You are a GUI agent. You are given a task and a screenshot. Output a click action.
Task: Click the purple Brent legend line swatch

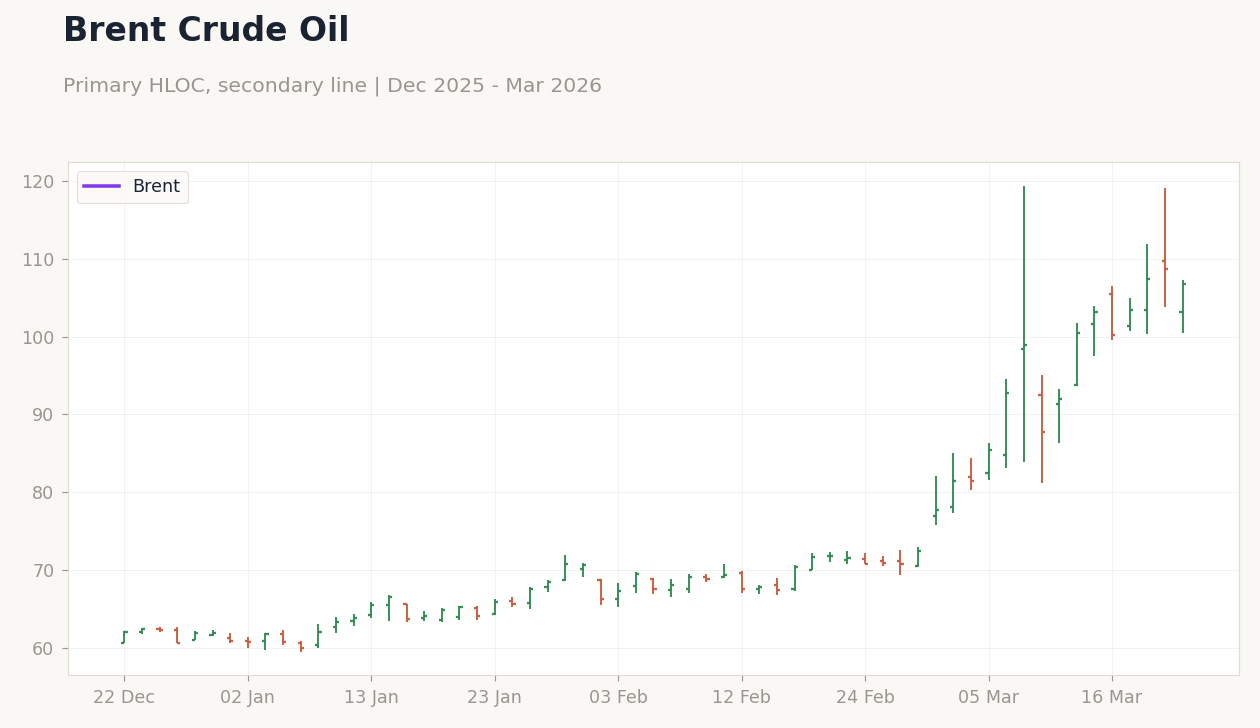[101, 187]
